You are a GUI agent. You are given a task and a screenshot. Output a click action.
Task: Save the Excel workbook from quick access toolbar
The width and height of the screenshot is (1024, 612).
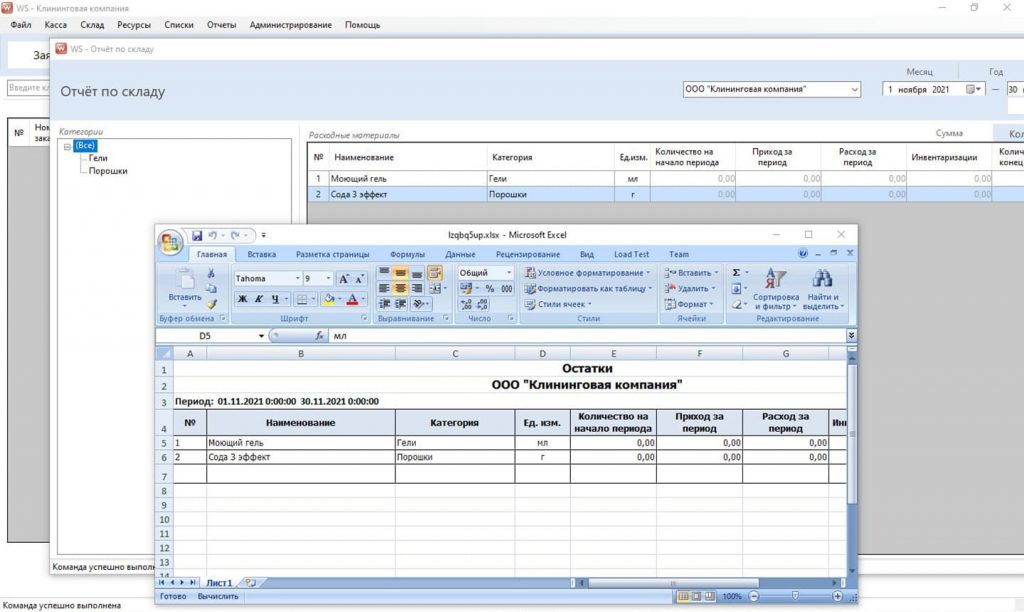click(x=197, y=235)
